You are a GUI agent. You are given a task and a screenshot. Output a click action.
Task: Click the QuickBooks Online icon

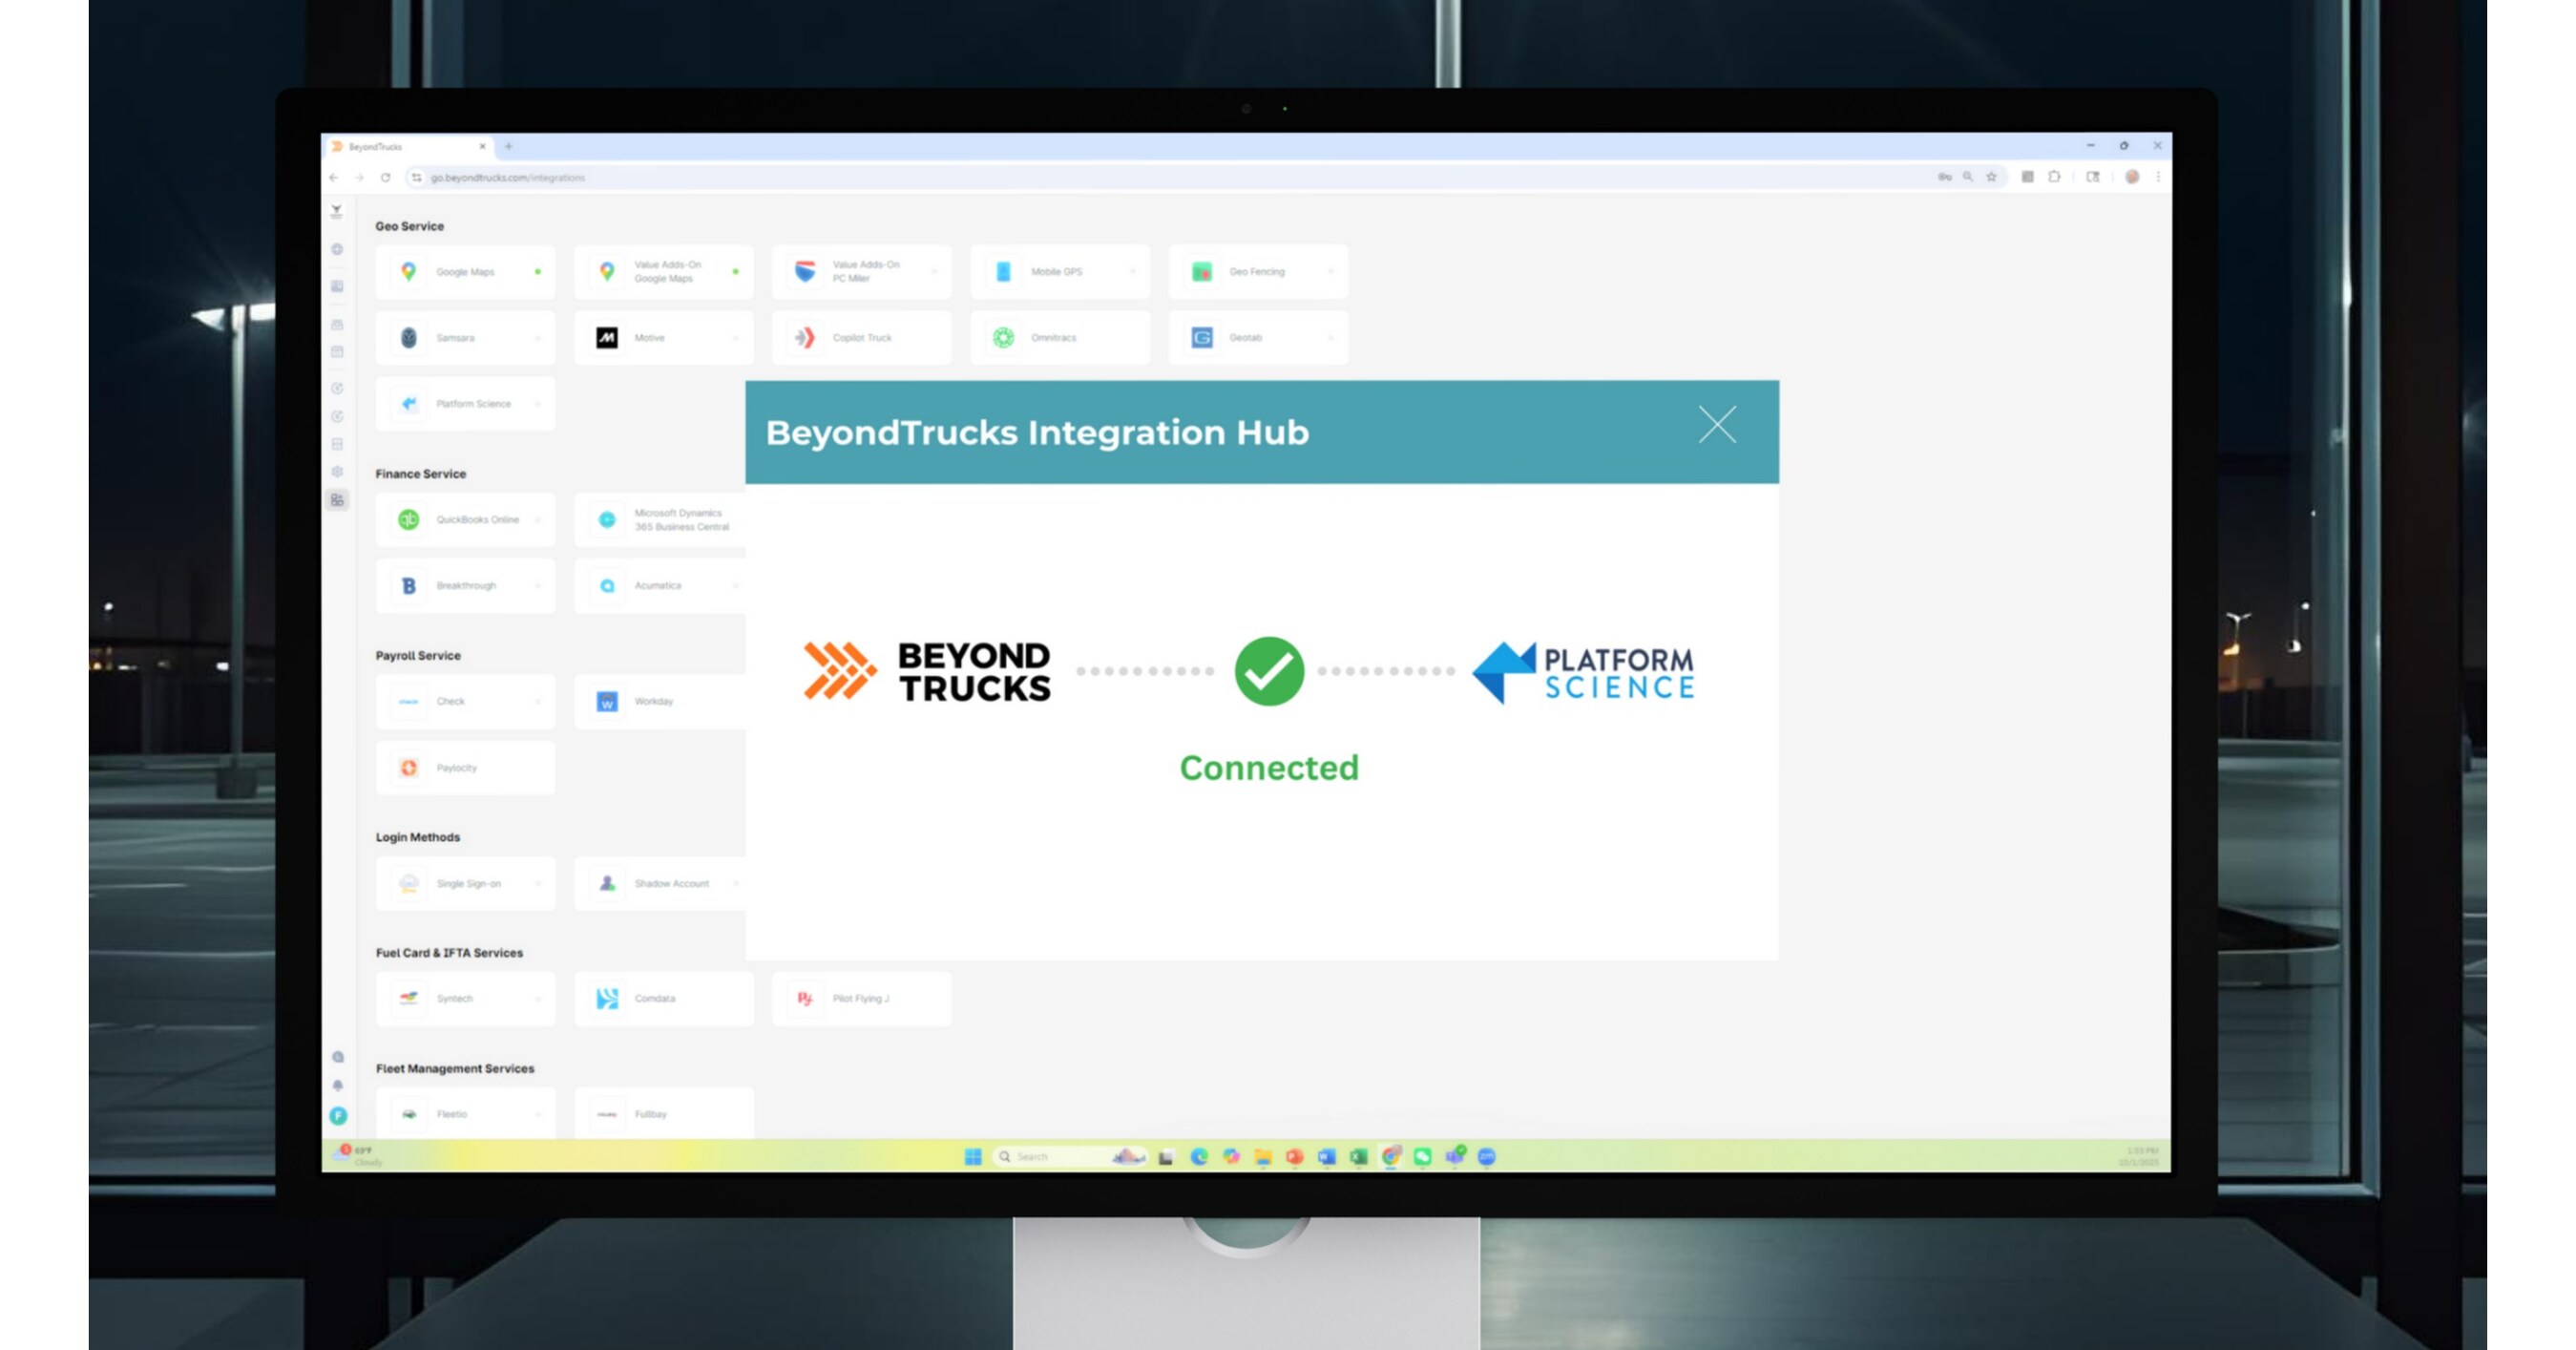coord(408,519)
